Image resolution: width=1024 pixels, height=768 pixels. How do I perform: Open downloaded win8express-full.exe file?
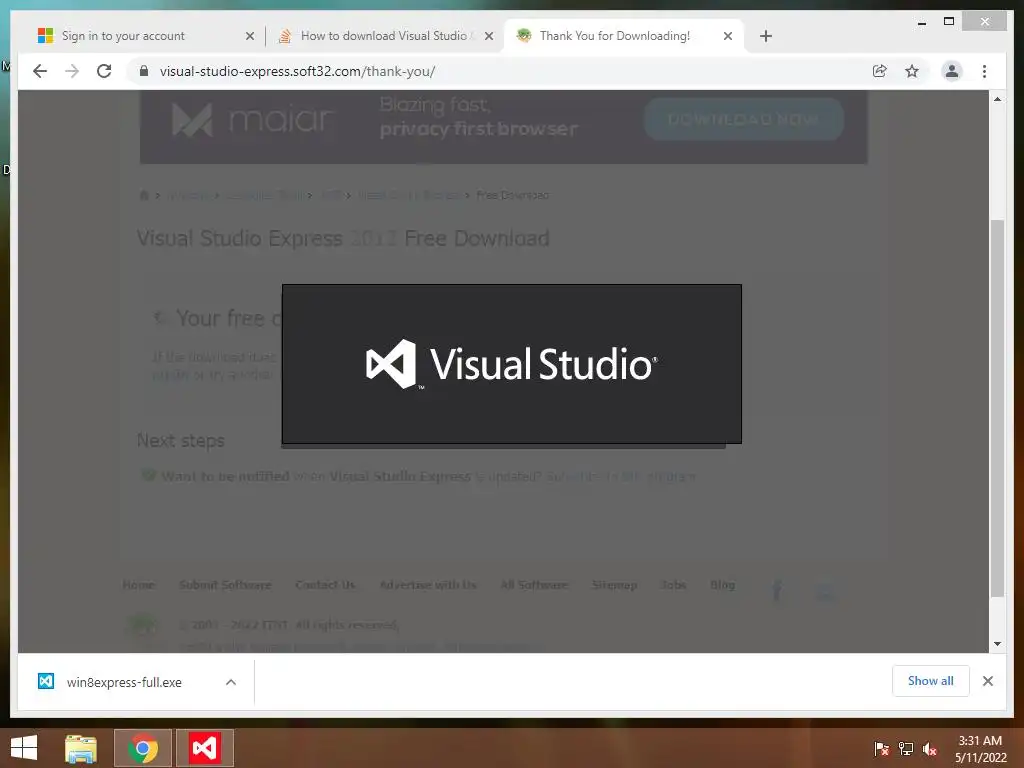click(x=124, y=682)
